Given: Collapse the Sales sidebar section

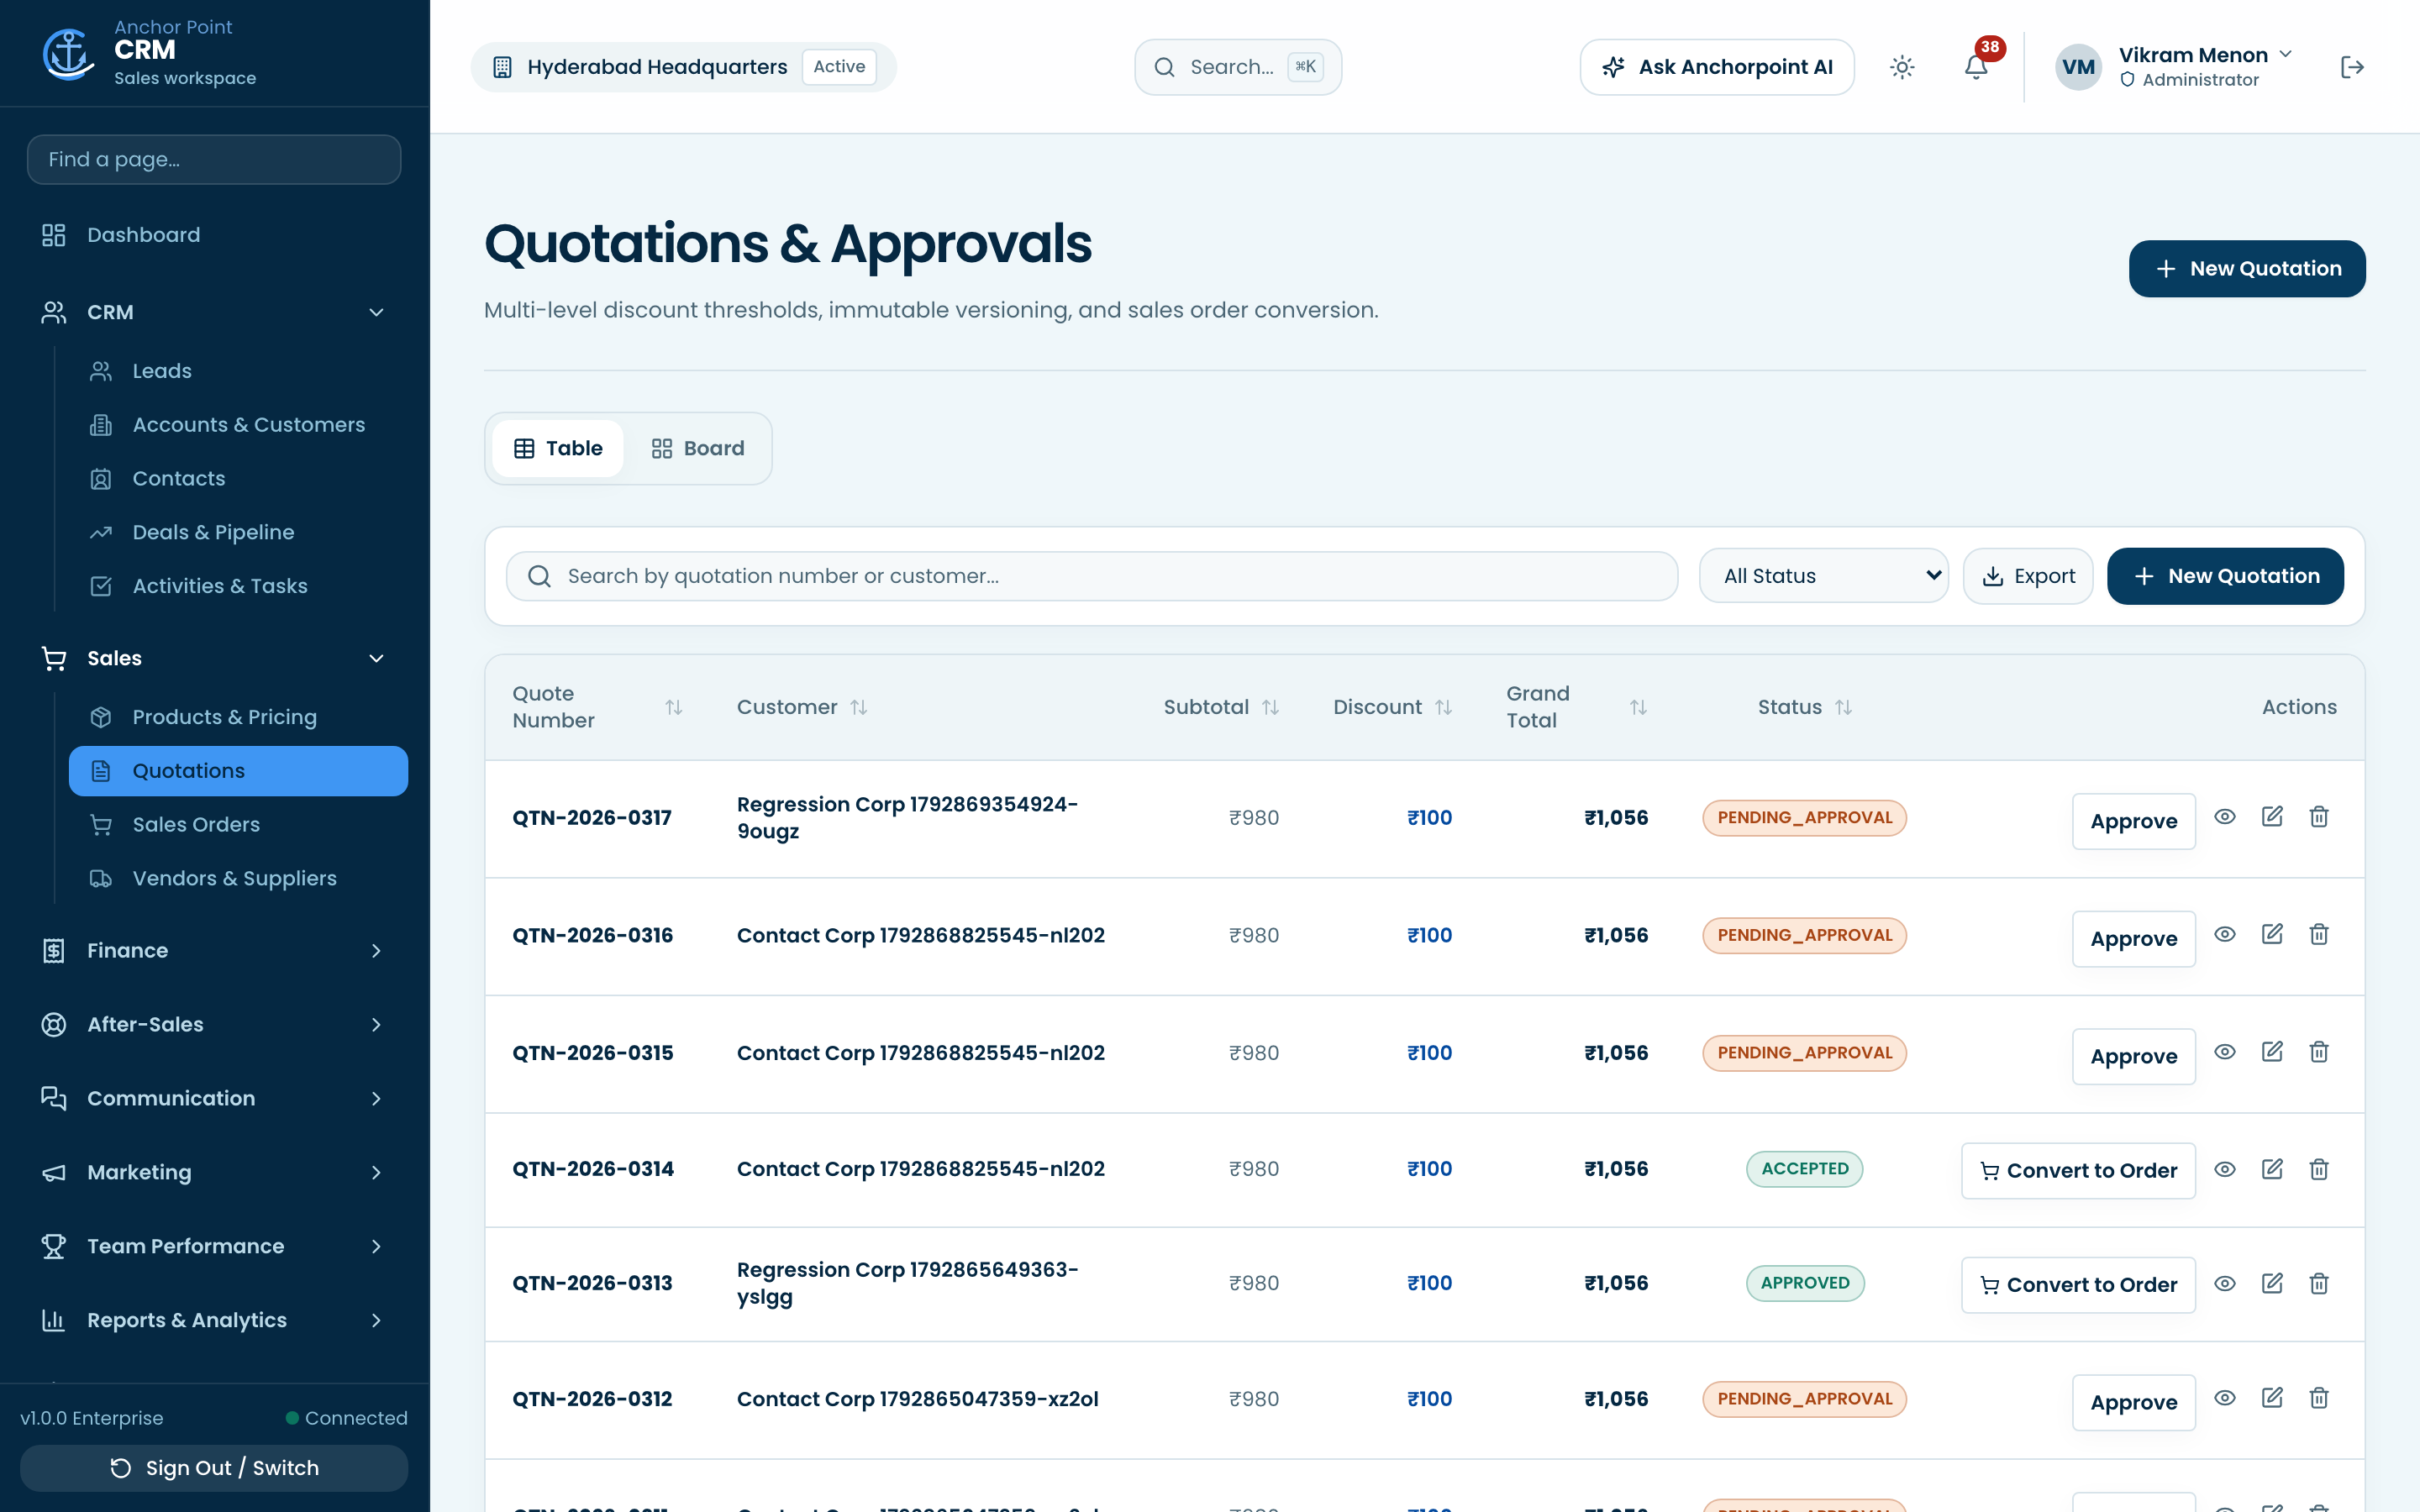Looking at the screenshot, I should click(214, 658).
